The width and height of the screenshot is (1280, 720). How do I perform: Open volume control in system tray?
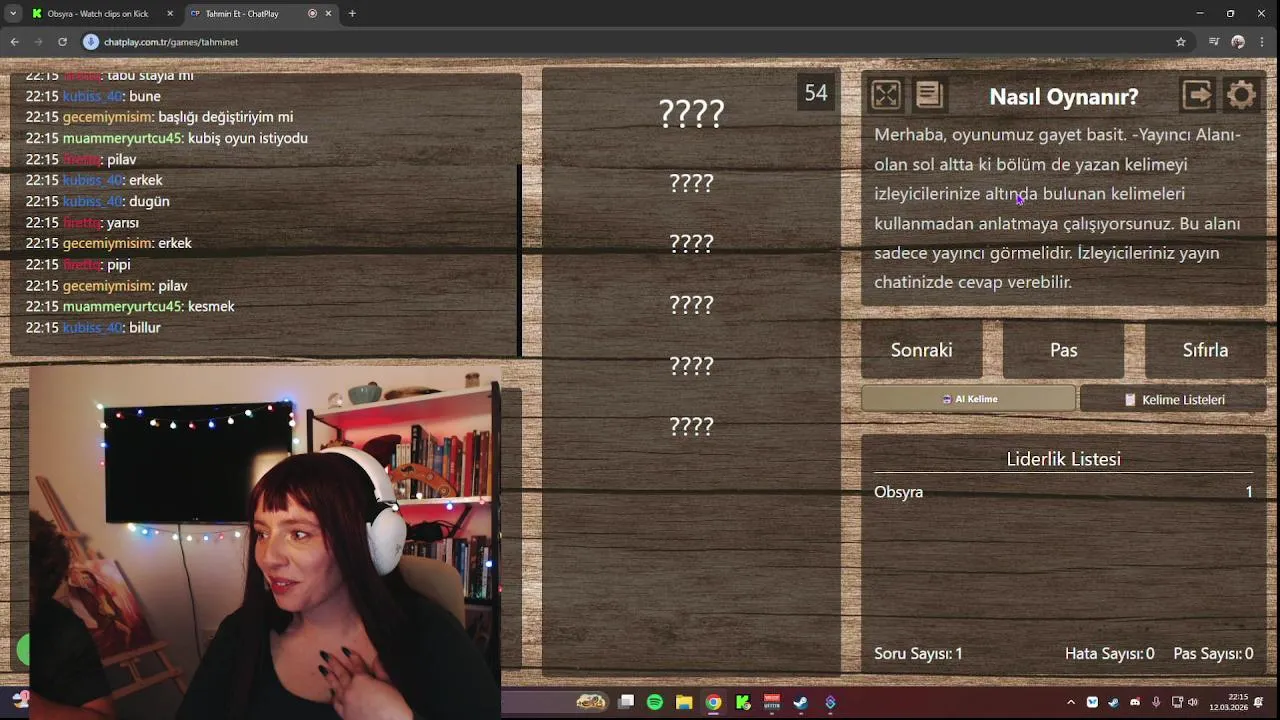click(x=1192, y=702)
